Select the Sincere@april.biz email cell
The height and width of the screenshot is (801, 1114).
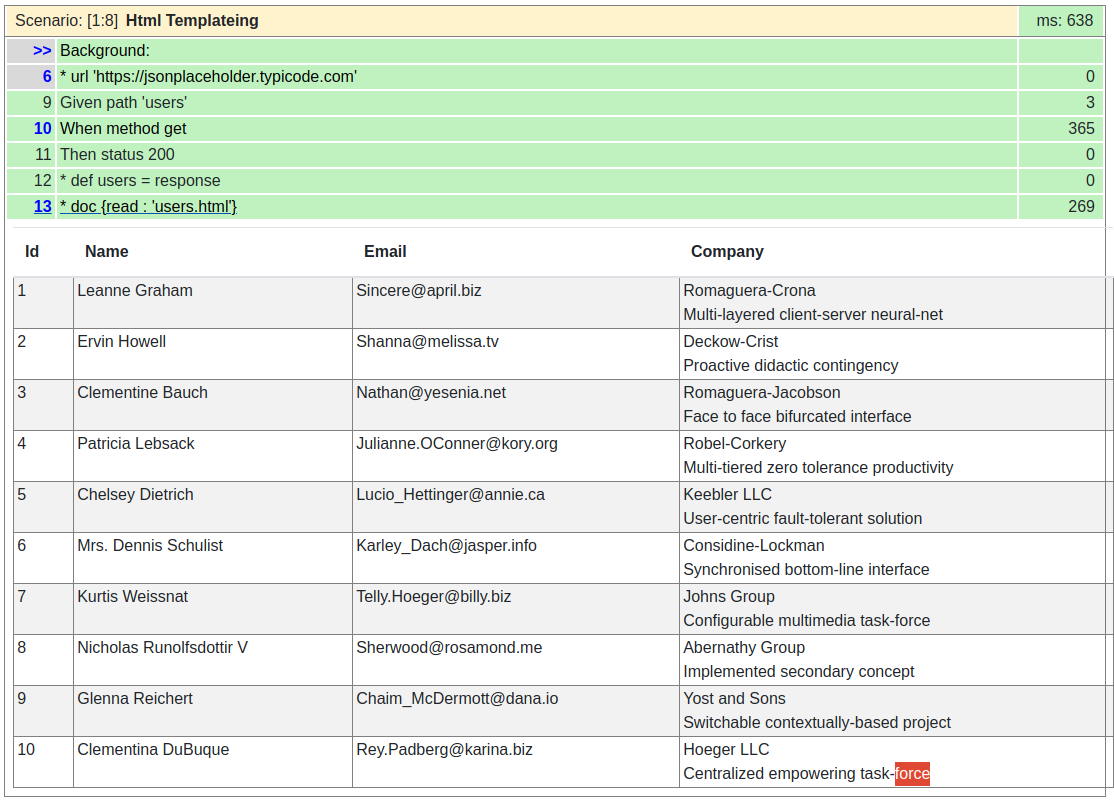[x=419, y=290]
